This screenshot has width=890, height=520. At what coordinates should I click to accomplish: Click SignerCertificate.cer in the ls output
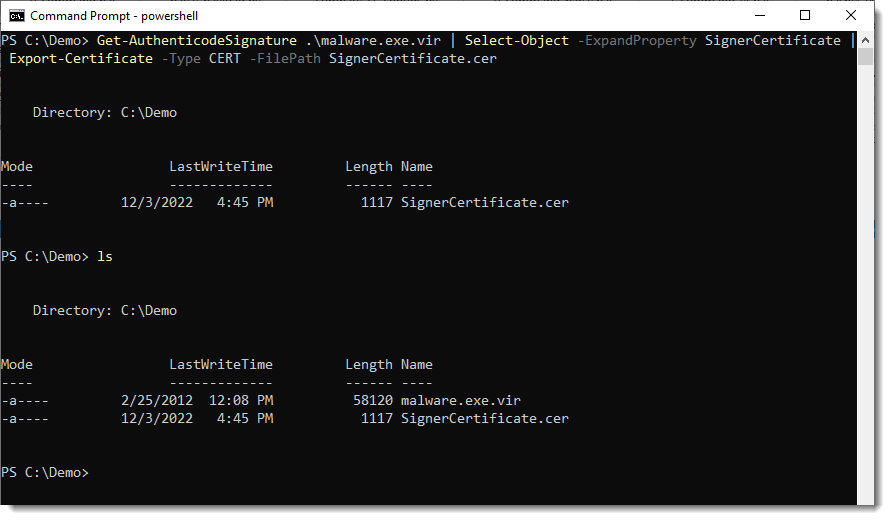[484, 419]
